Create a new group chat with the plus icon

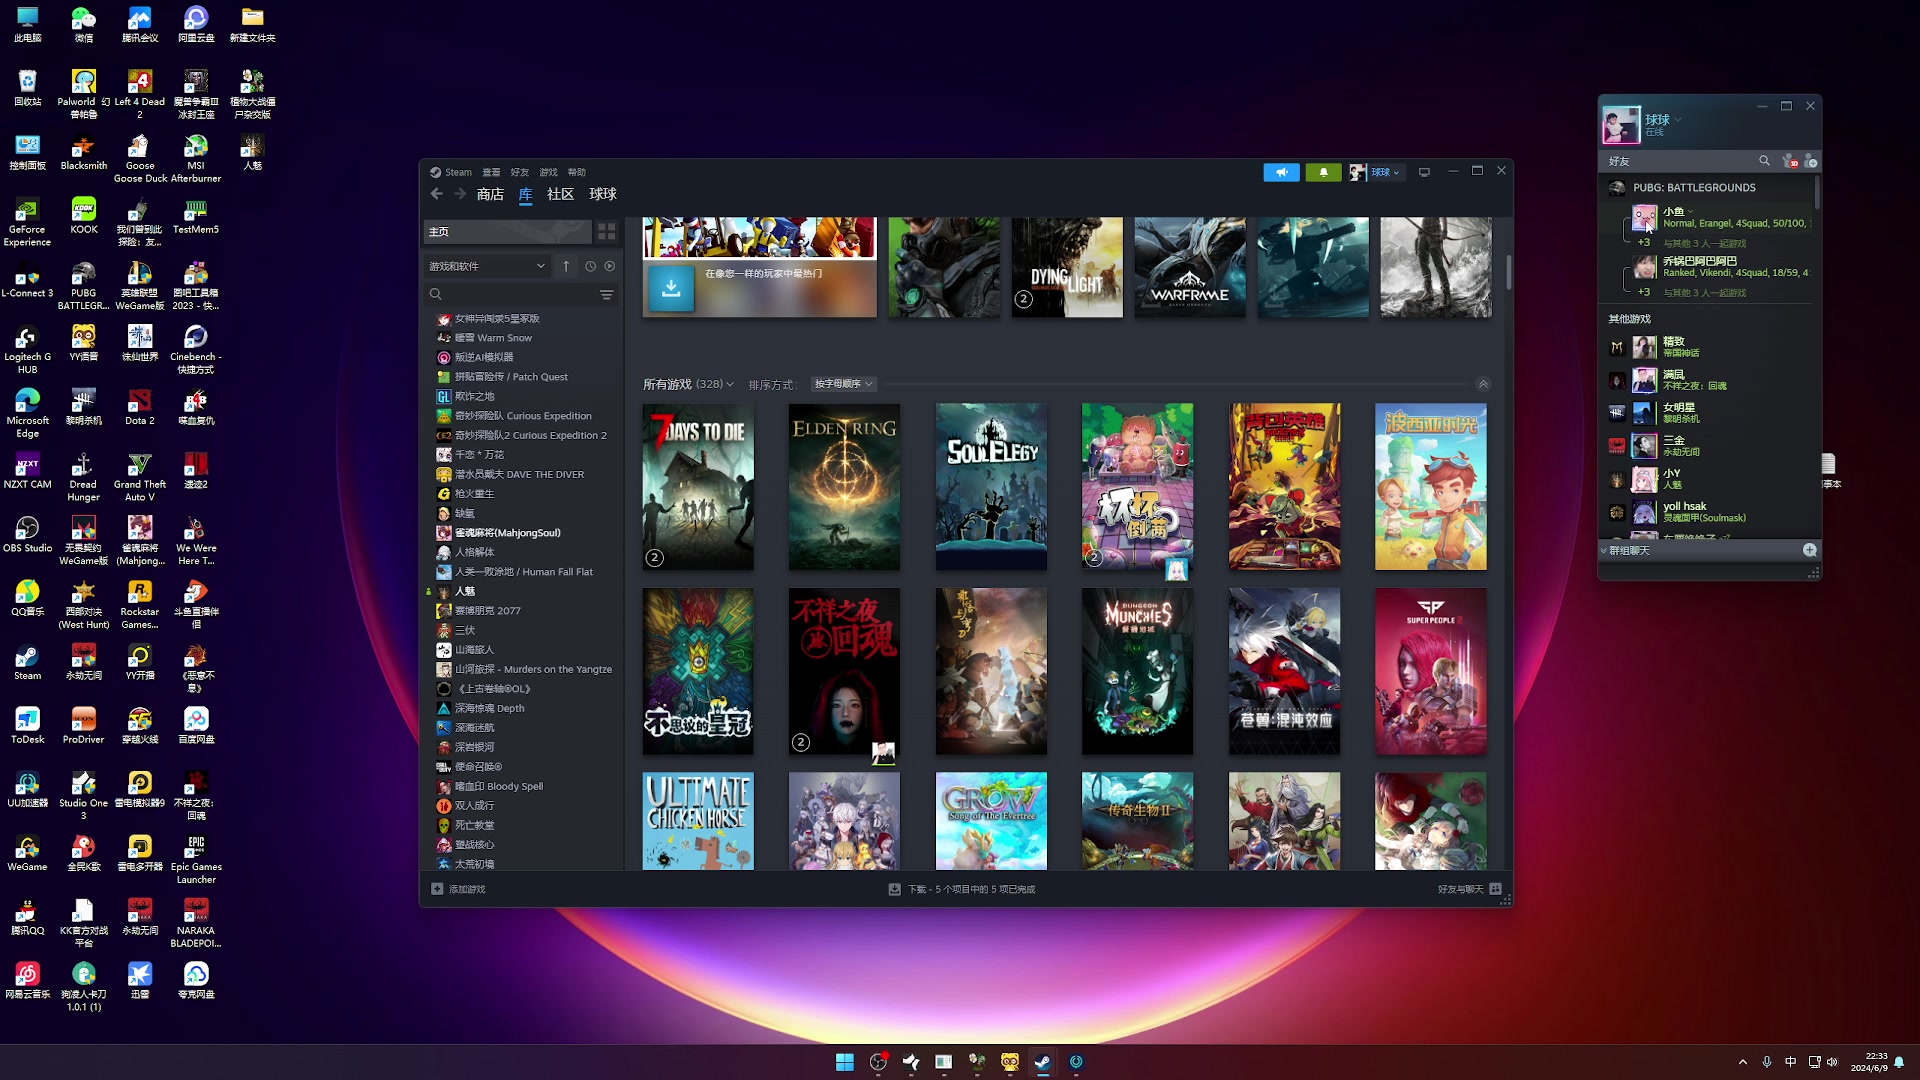click(1809, 550)
